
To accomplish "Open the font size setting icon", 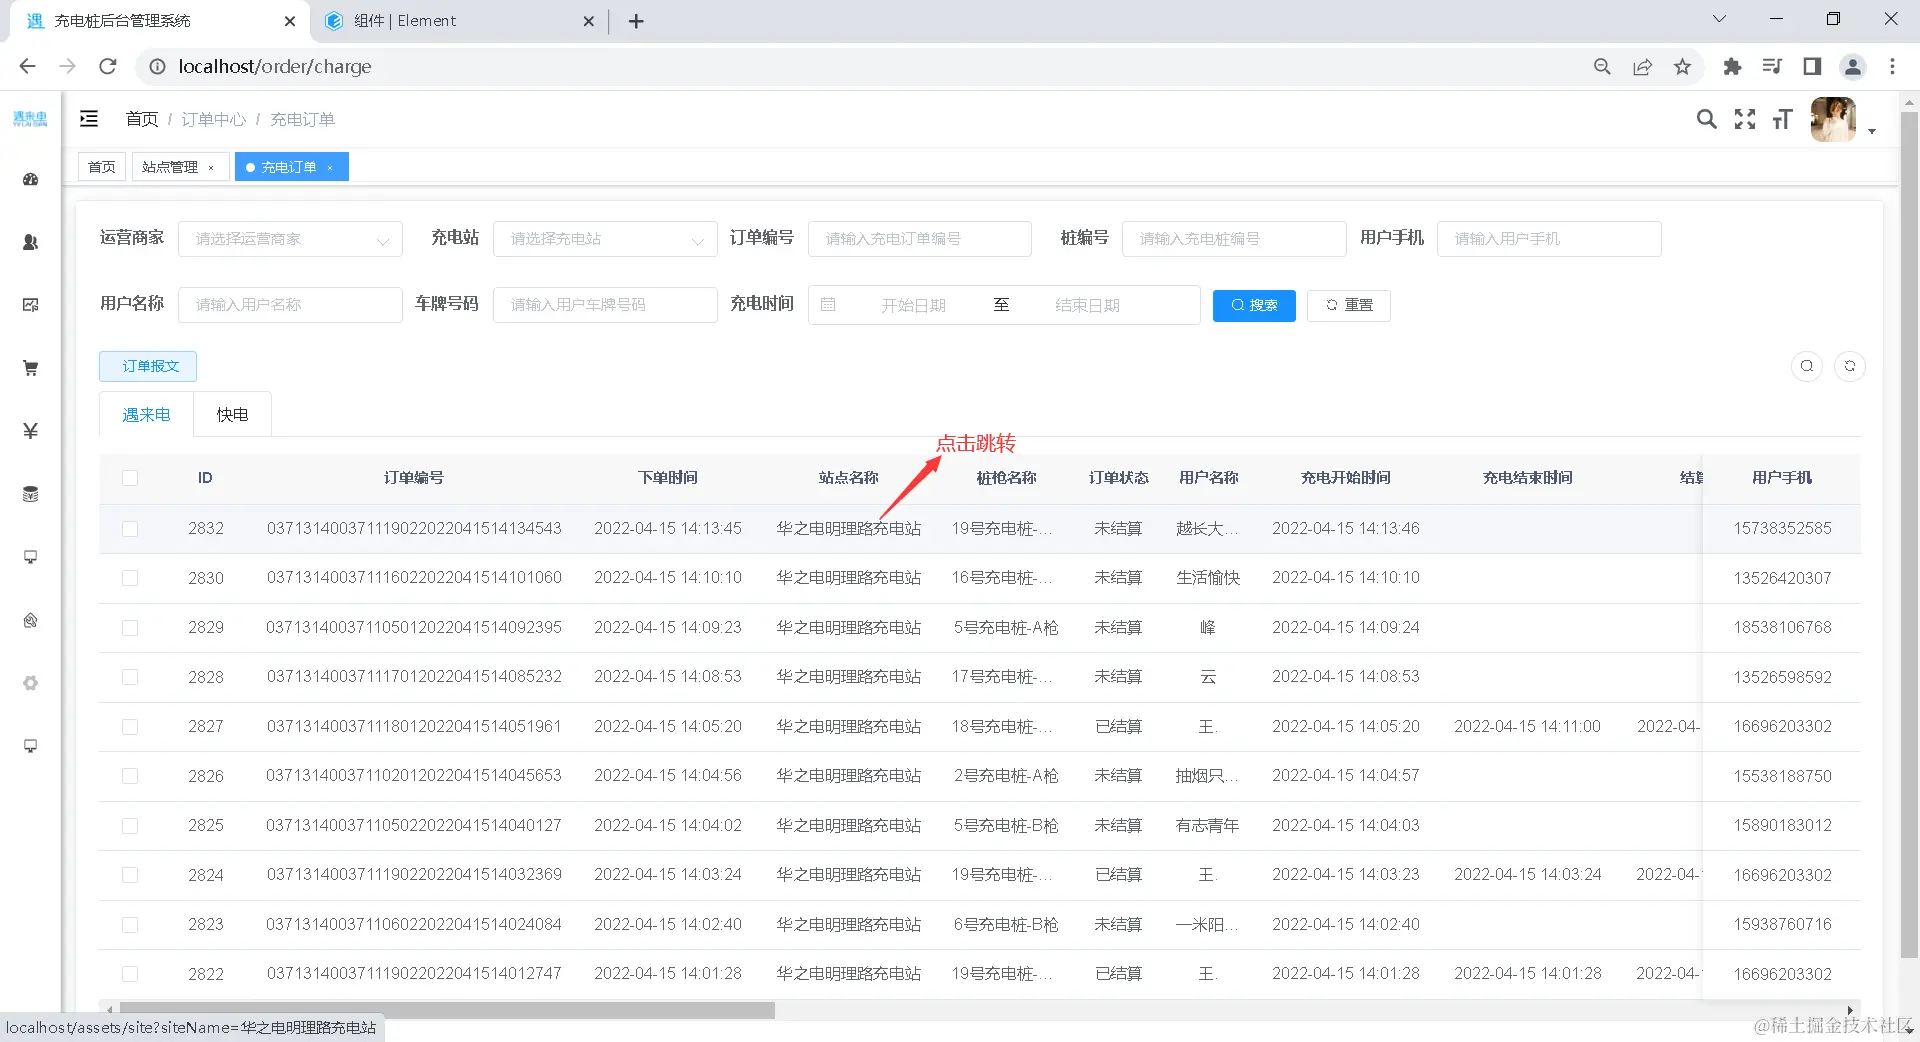I will click(1782, 120).
